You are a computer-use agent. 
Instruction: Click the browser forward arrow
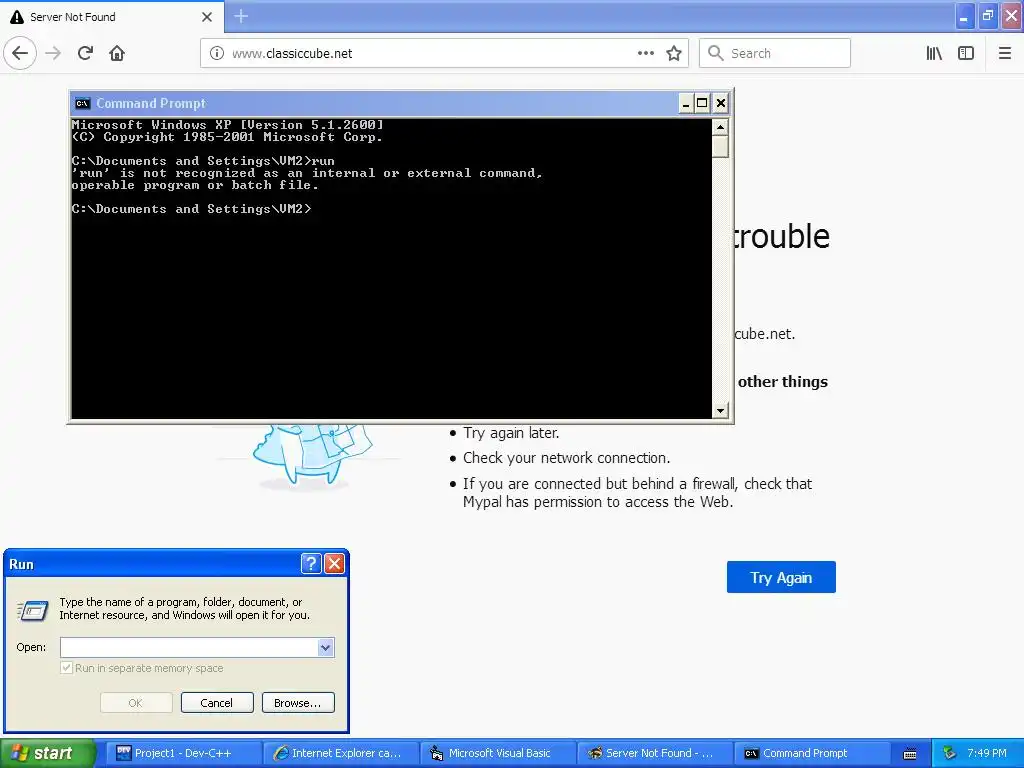coord(54,53)
